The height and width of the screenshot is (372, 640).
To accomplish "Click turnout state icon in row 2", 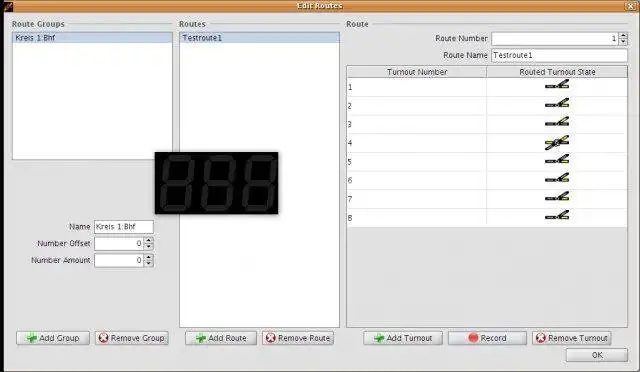I will click(557, 103).
